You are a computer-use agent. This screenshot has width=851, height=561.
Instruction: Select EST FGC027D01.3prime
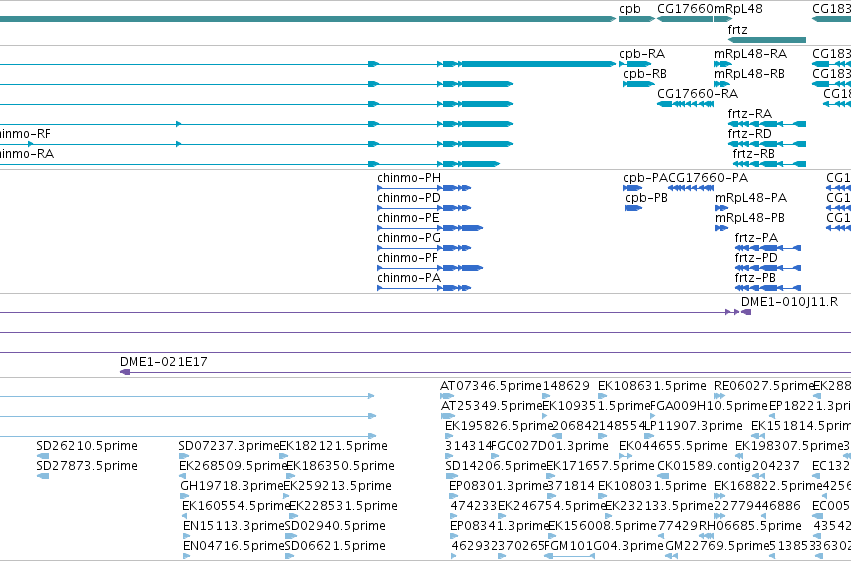[494, 456]
